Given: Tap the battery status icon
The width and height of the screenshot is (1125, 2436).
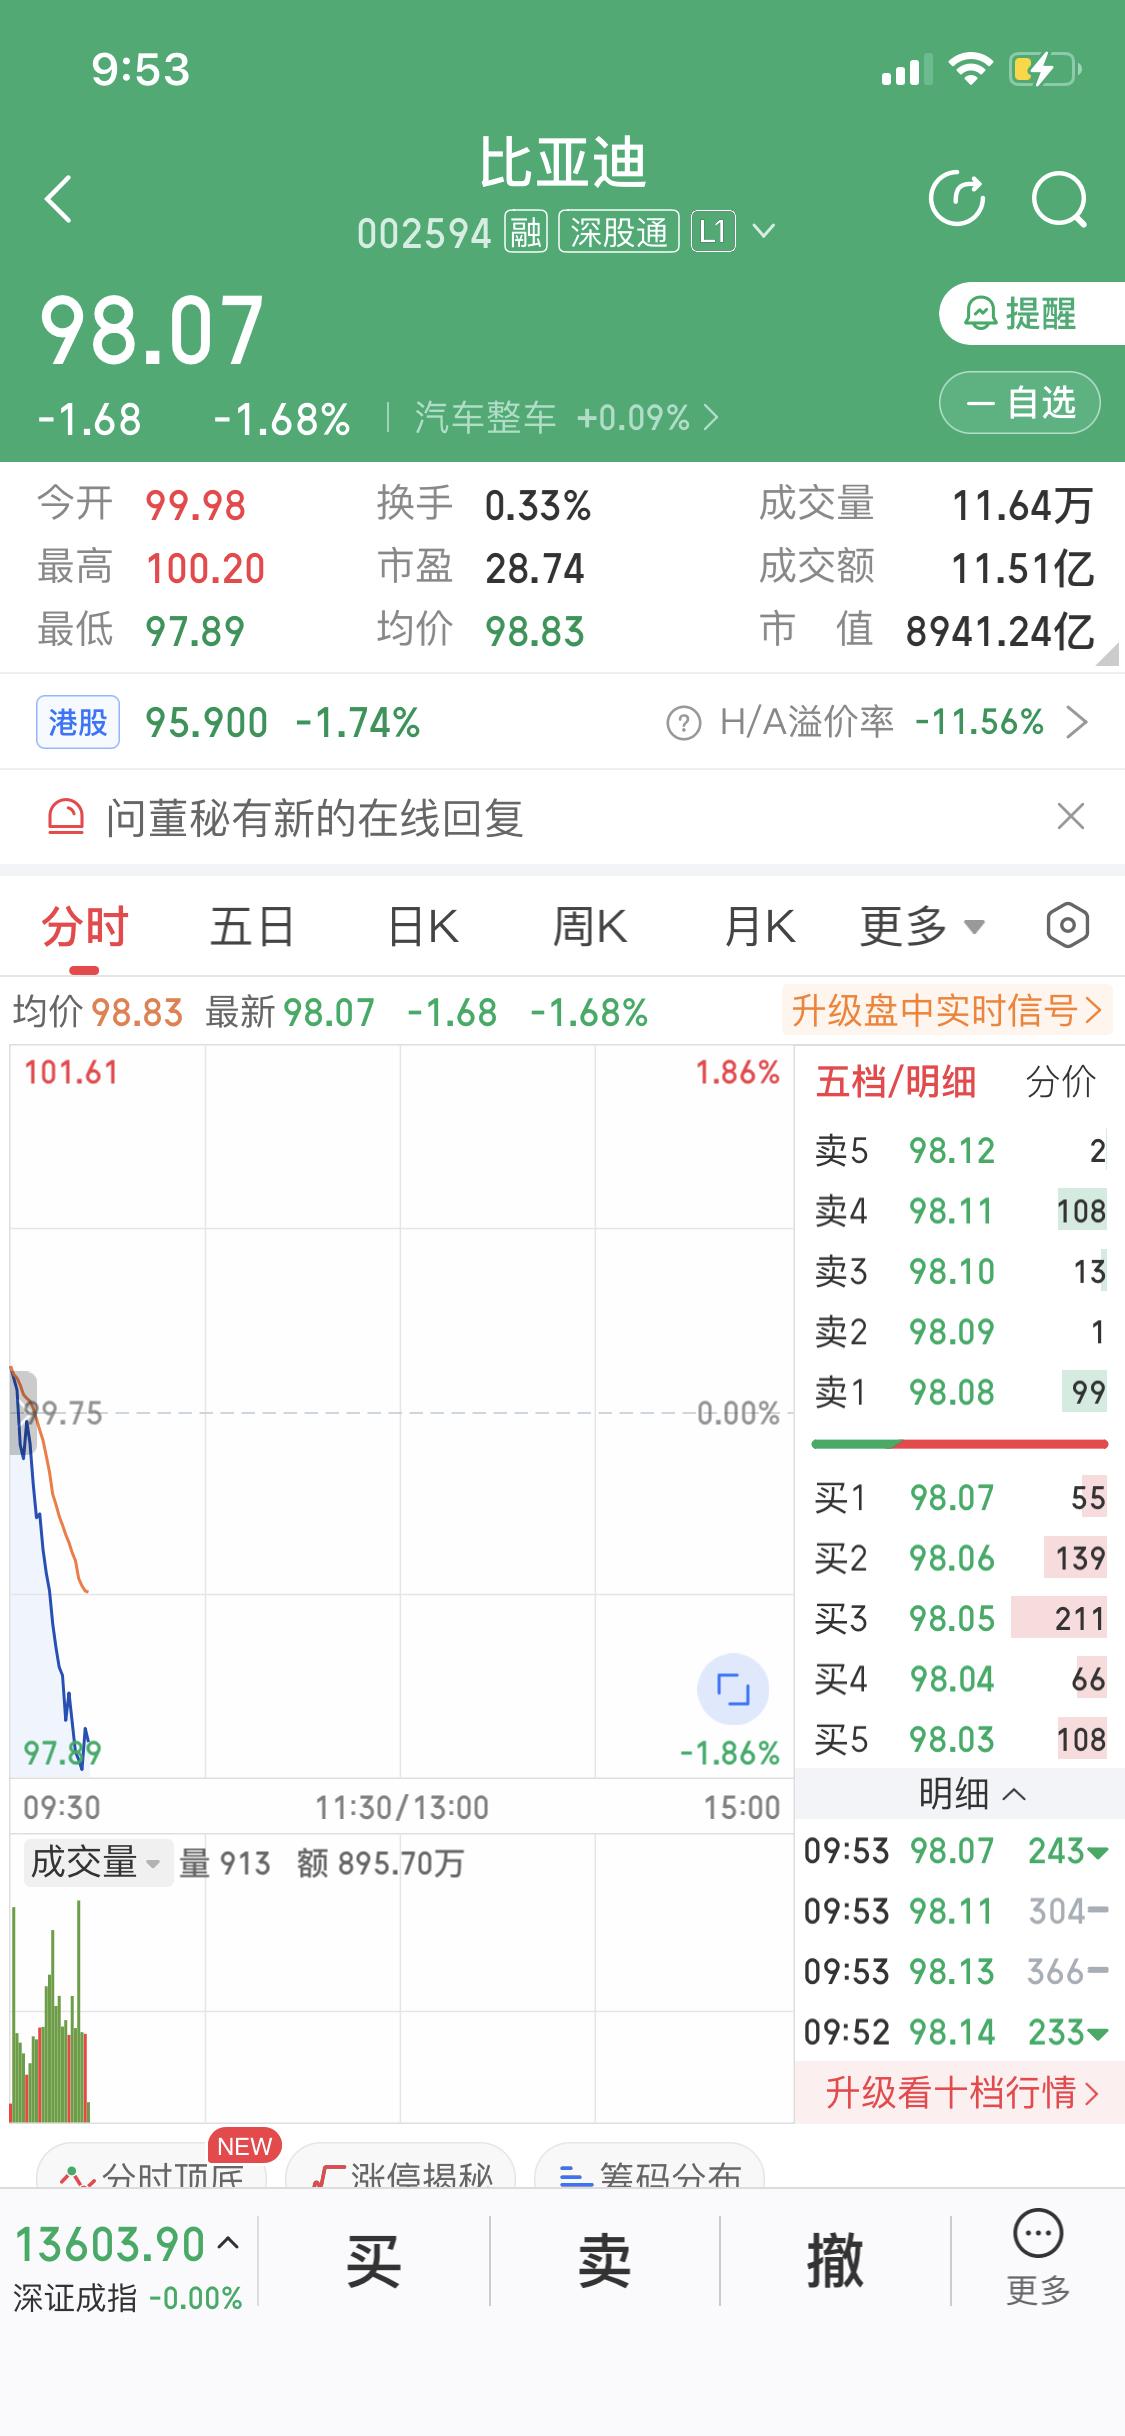Looking at the screenshot, I should pyautogui.click(x=1045, y=69).
